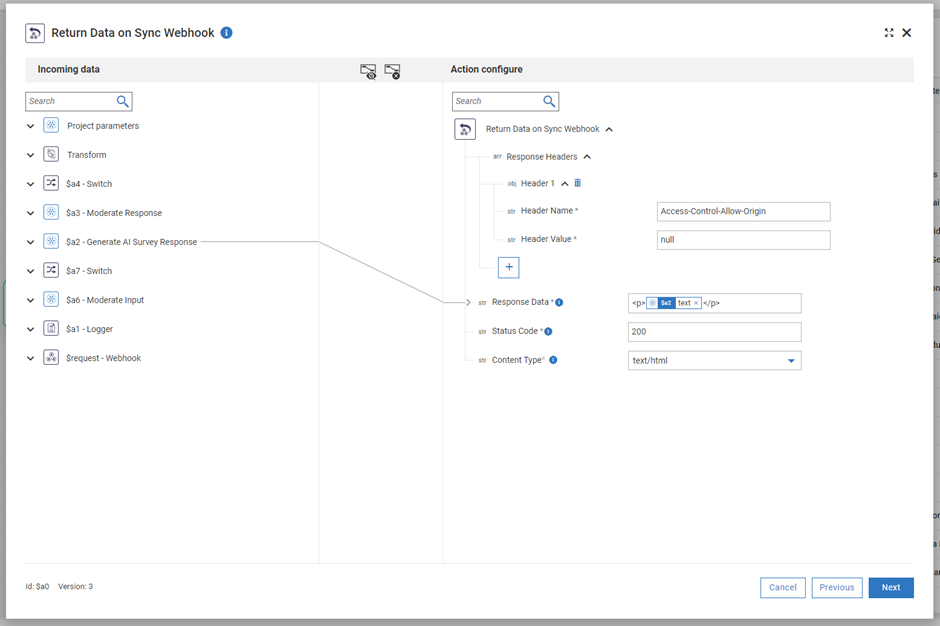Click the webhook icon beside the dialog title
940x626 pixels.
(35, 32)
